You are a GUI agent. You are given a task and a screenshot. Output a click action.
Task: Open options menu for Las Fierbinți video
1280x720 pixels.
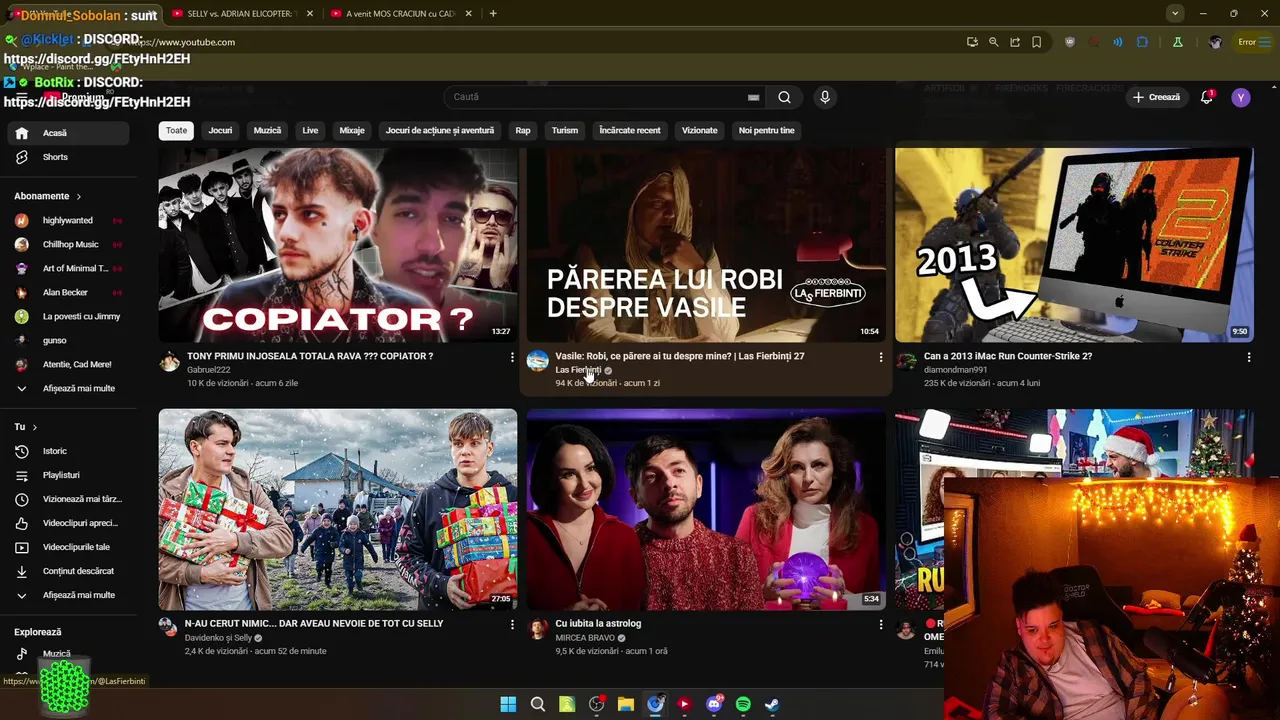(x=880, y=357)
